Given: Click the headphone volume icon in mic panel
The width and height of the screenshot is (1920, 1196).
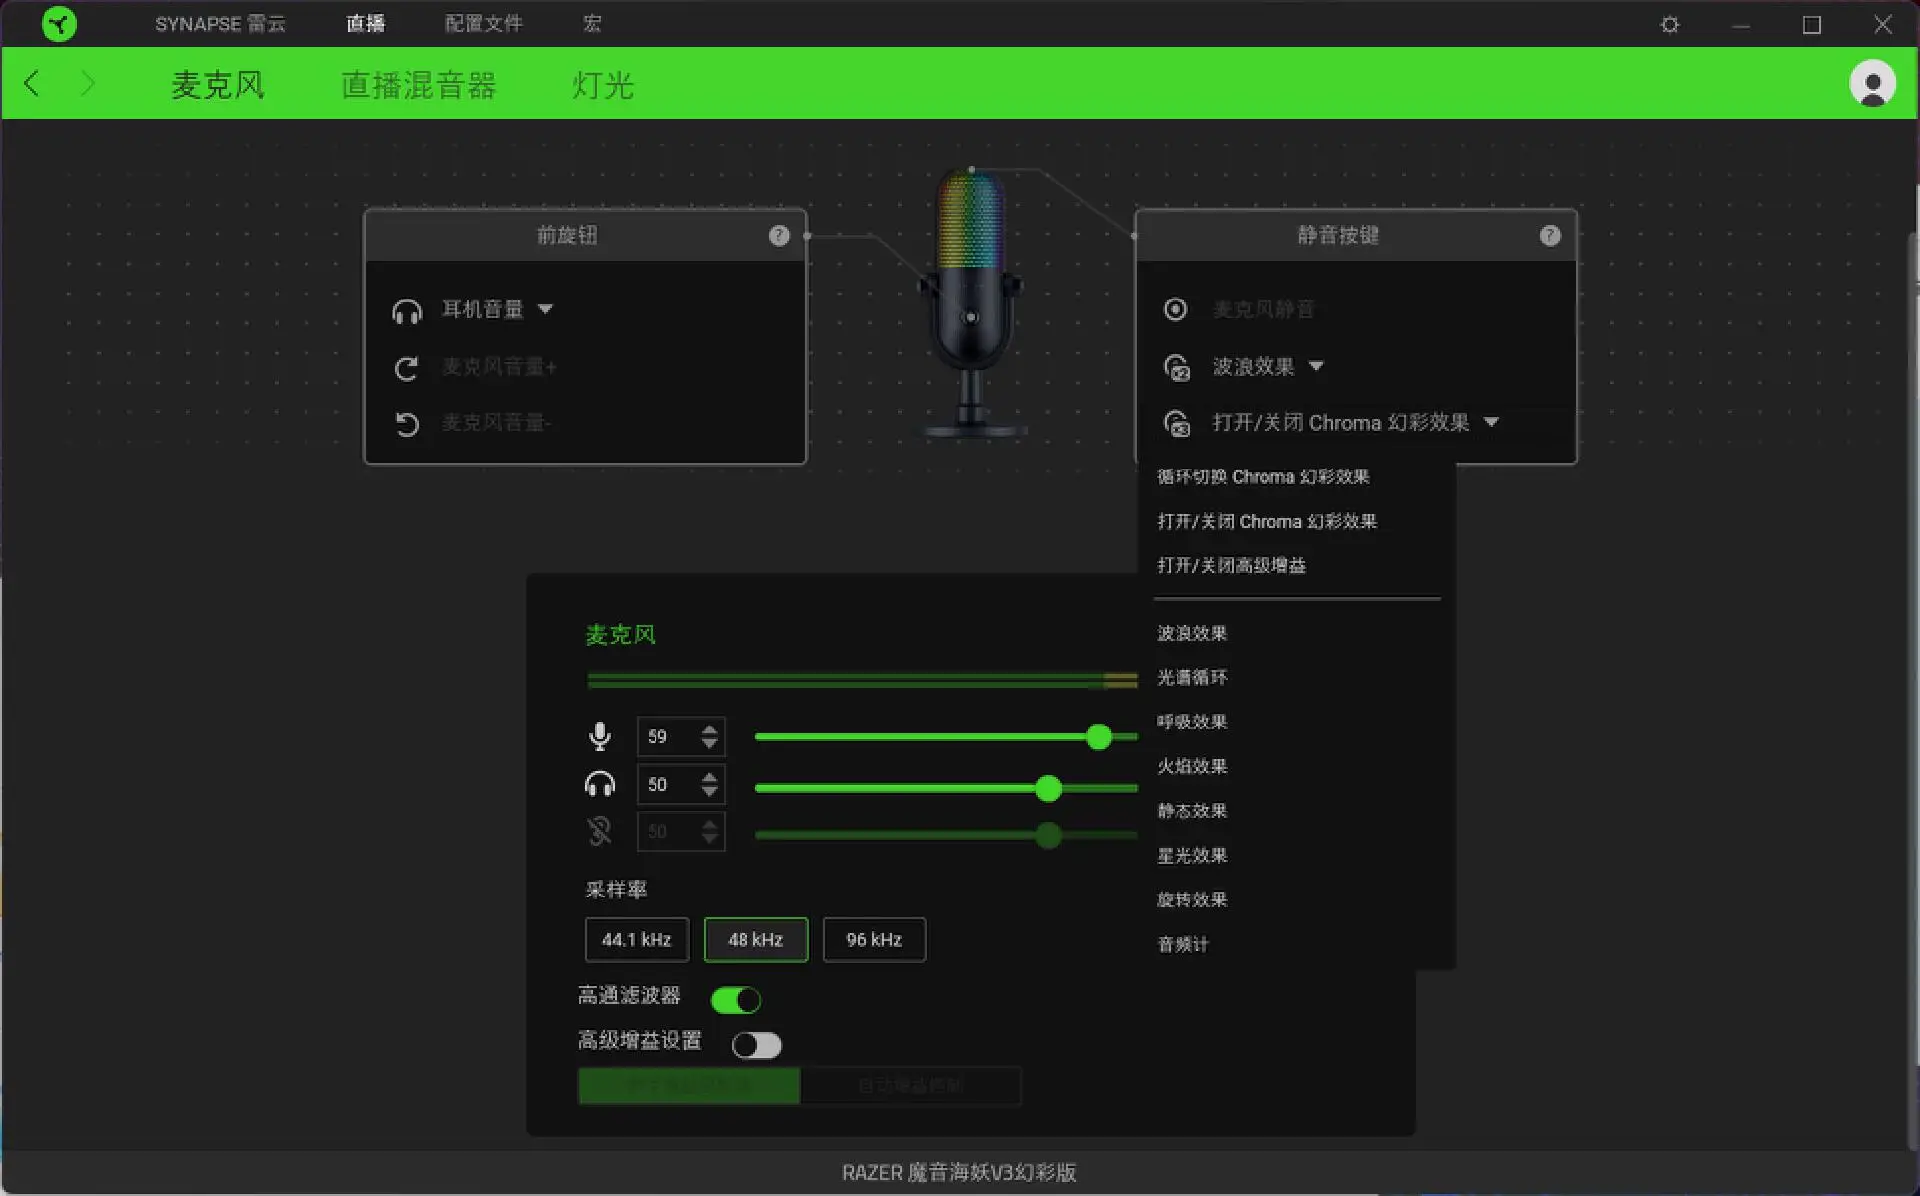Looking at the screenshot, I should tap(600, 784).
